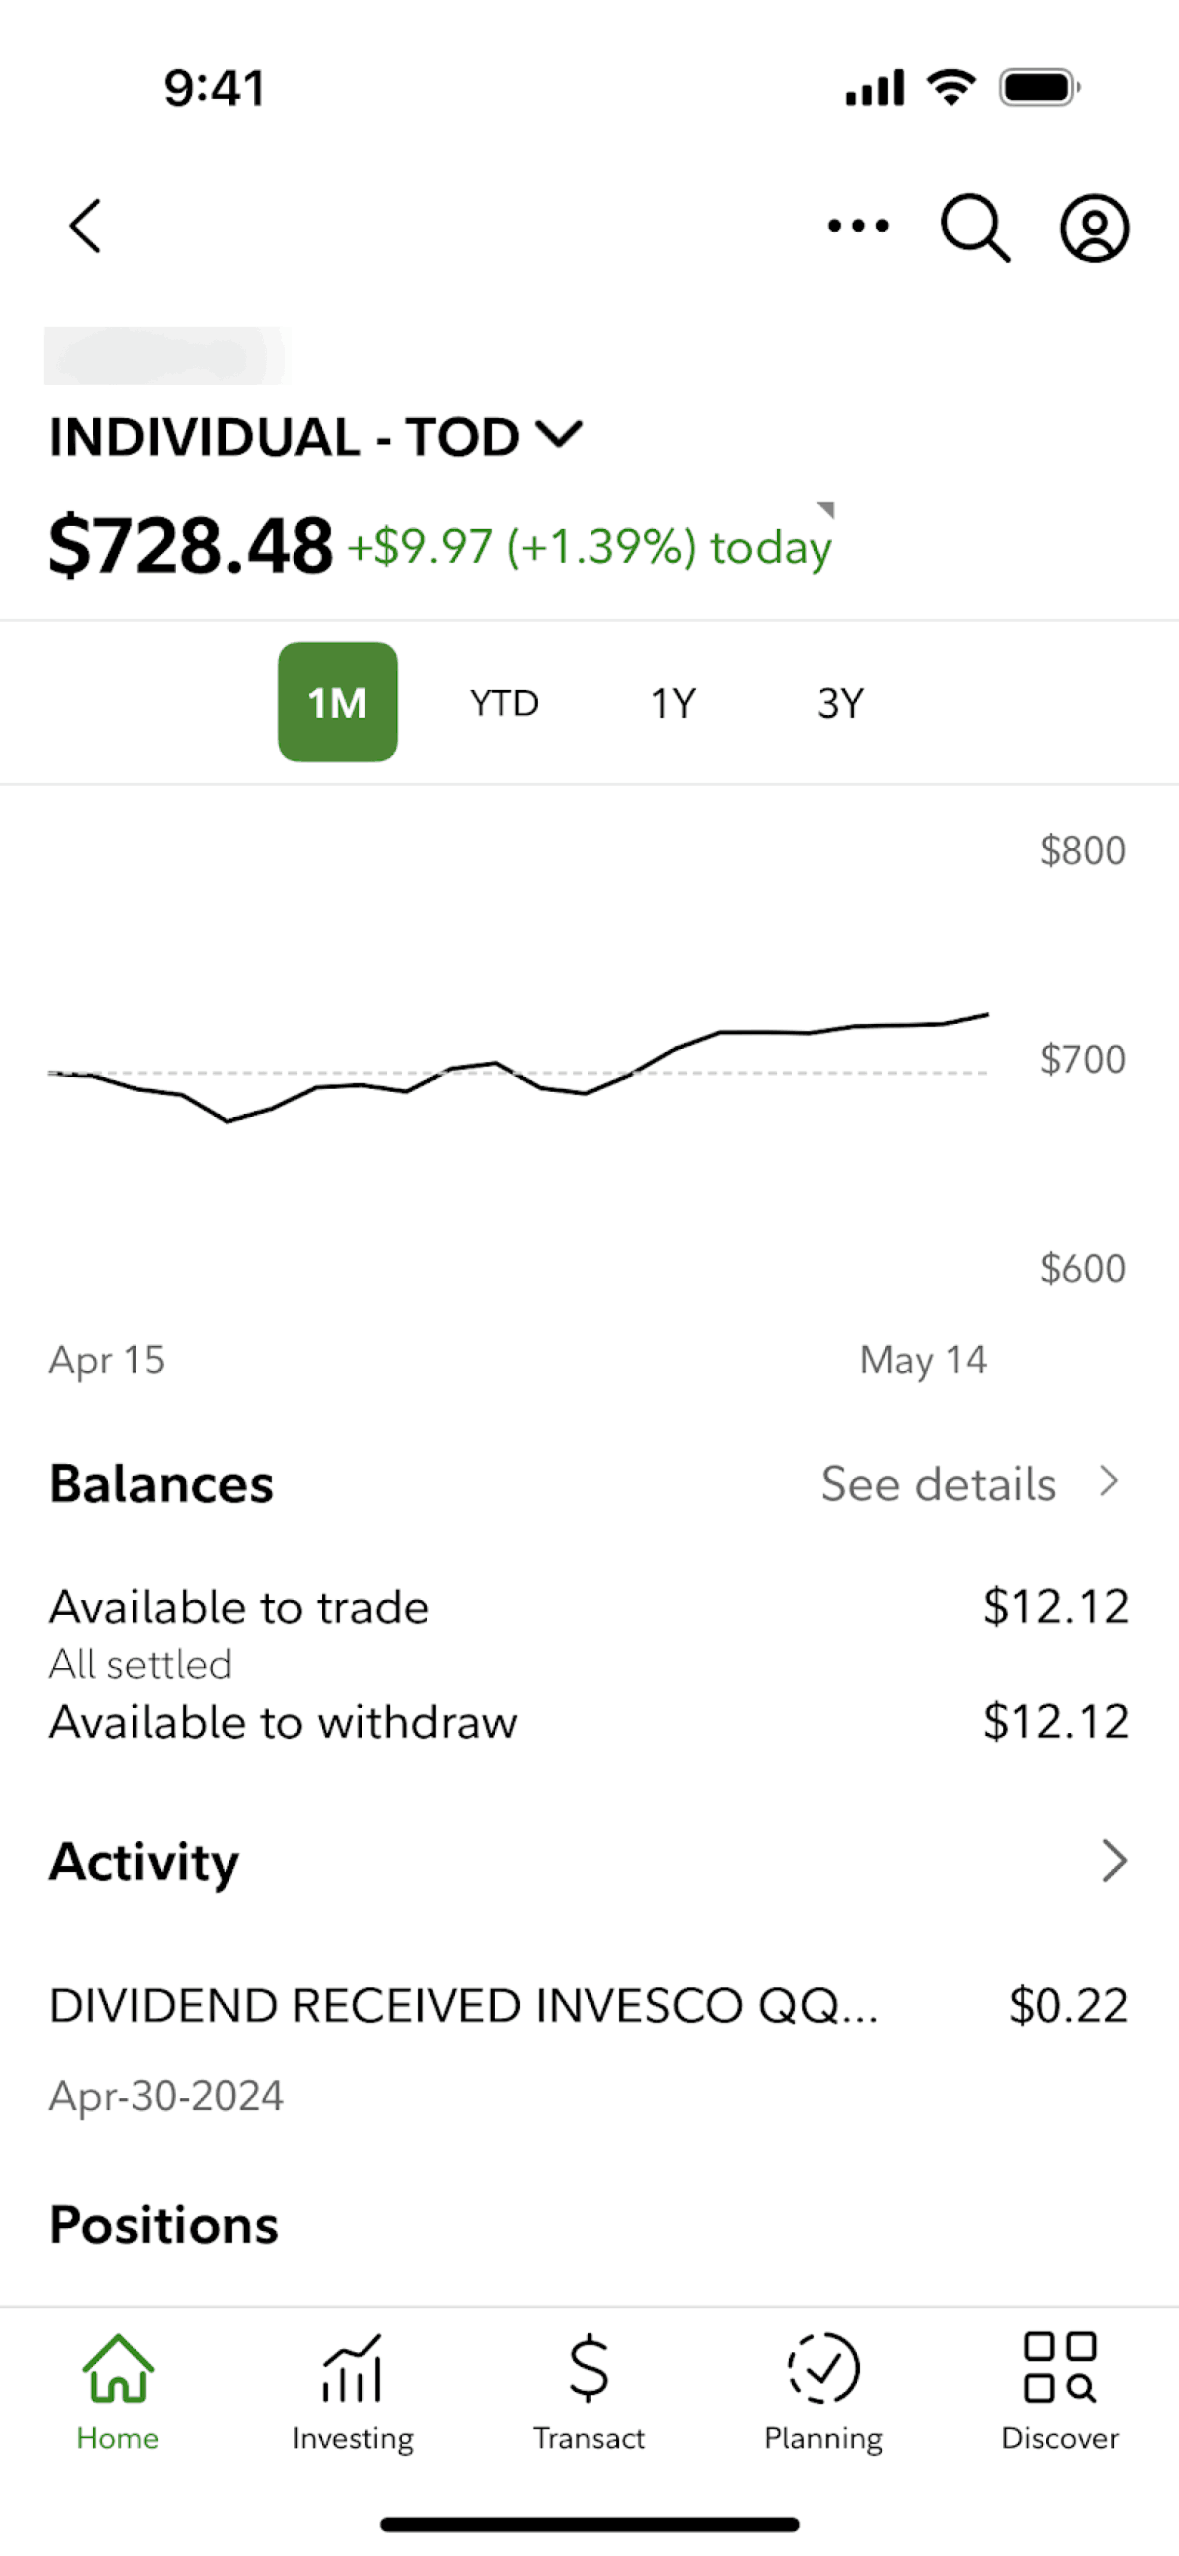Screen dimensions: 1179x2556
Task: Expand the Activity section chevron
Action: pyautogui.click(x=1114, y=1861)
